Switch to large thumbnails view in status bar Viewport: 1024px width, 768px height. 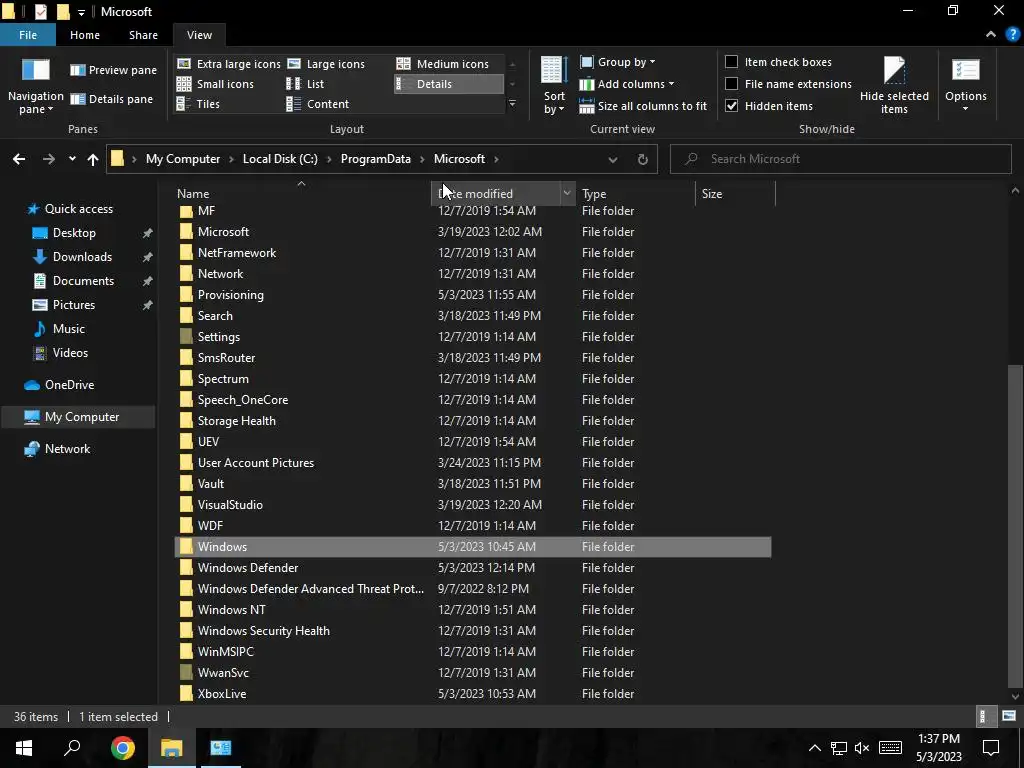tap(1009, 716)
